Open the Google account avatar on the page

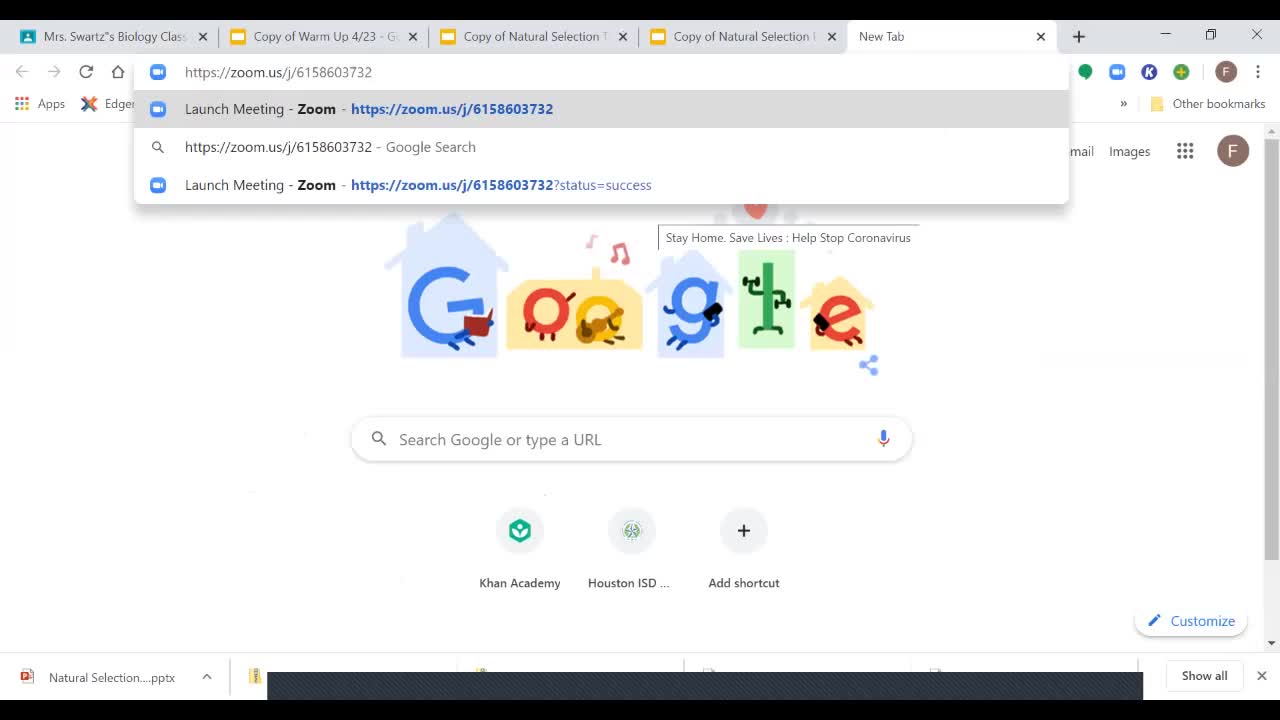tap(1233, 151)
